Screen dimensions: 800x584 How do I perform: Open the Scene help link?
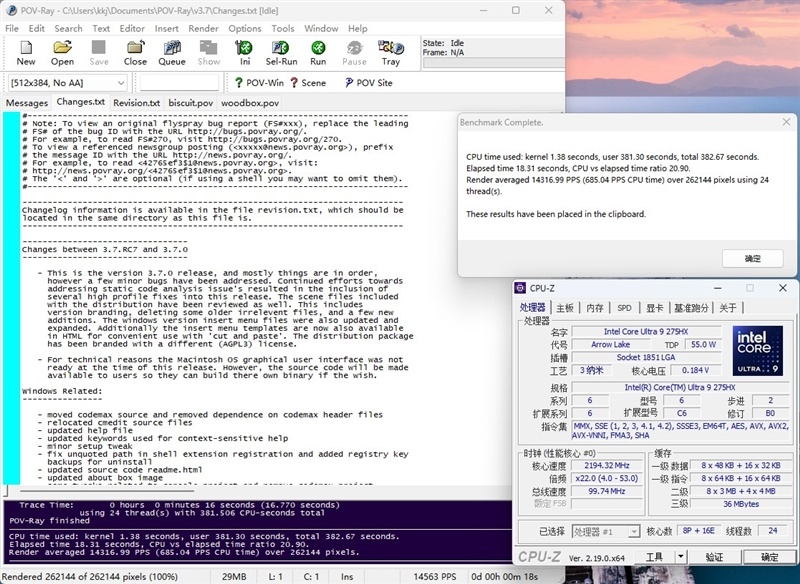(308, 83)
